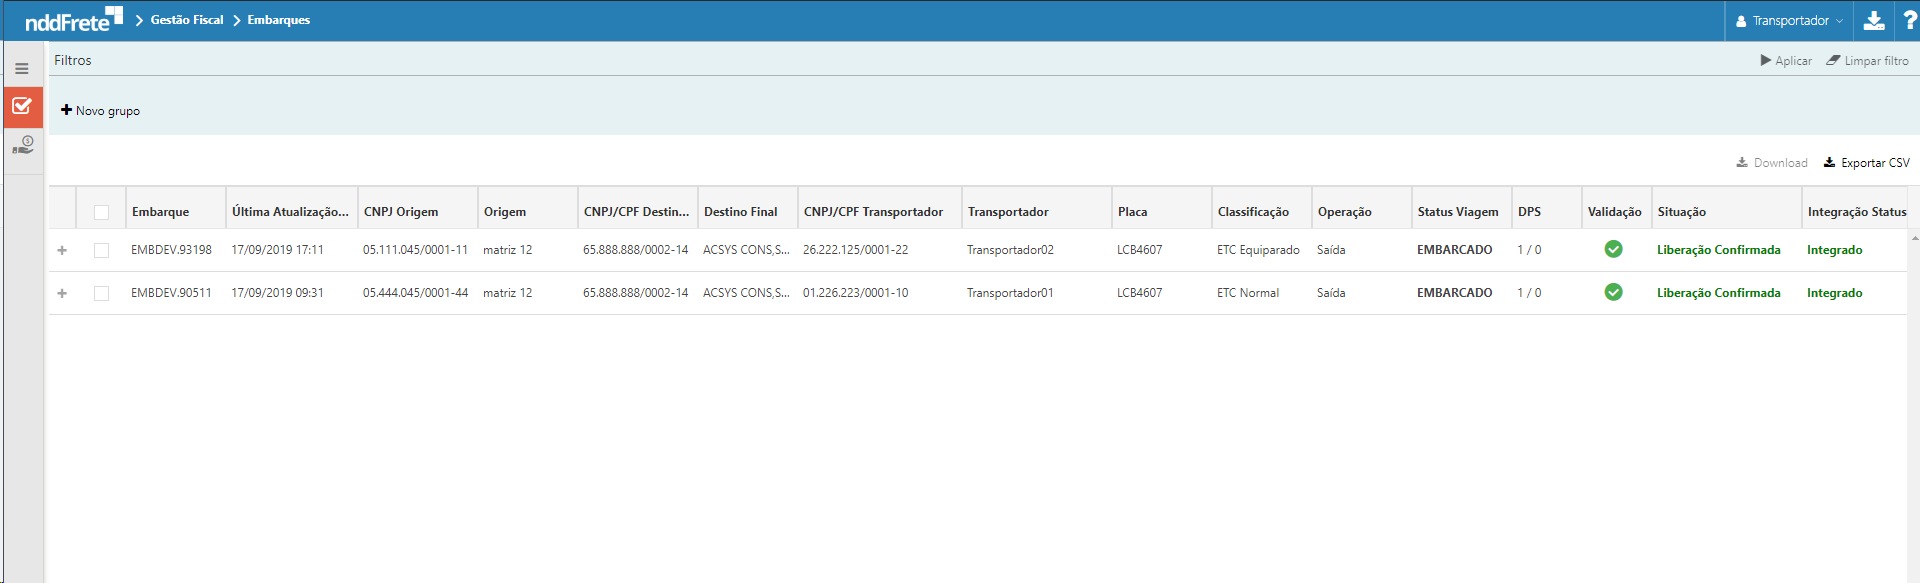Click Limpar filtro to clear filters
Image resolution: width=1920 pixels, height=583 pixels.
(x=1867, y=61)
